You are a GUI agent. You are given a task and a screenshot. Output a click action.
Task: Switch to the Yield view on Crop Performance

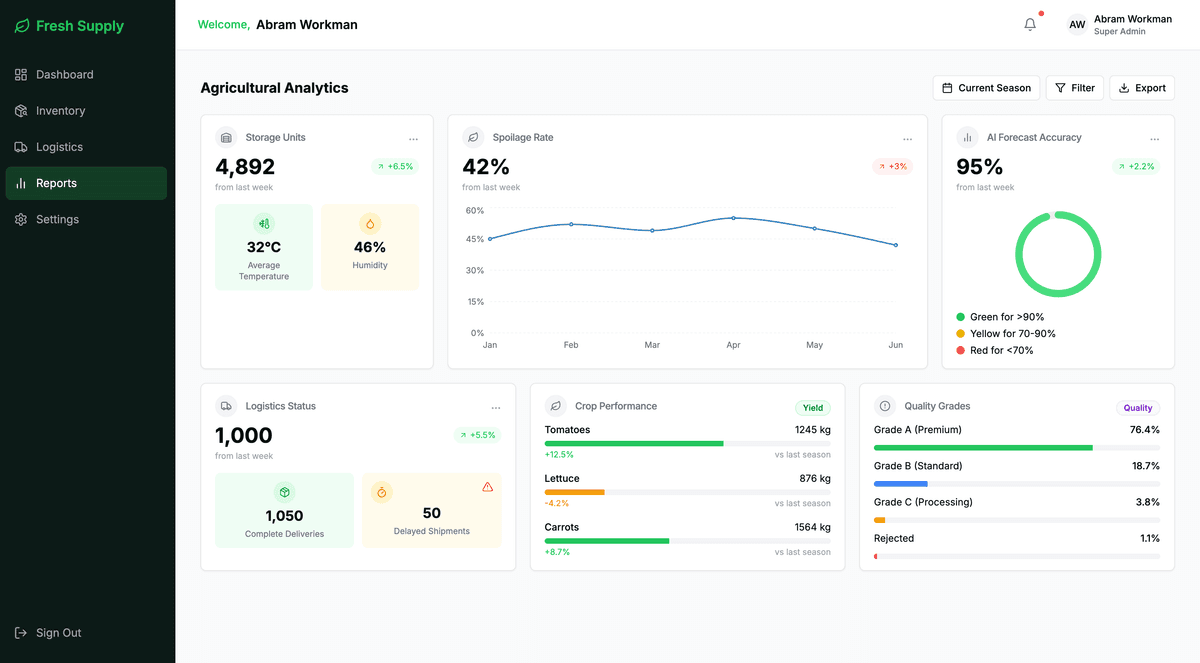[812, 407]
